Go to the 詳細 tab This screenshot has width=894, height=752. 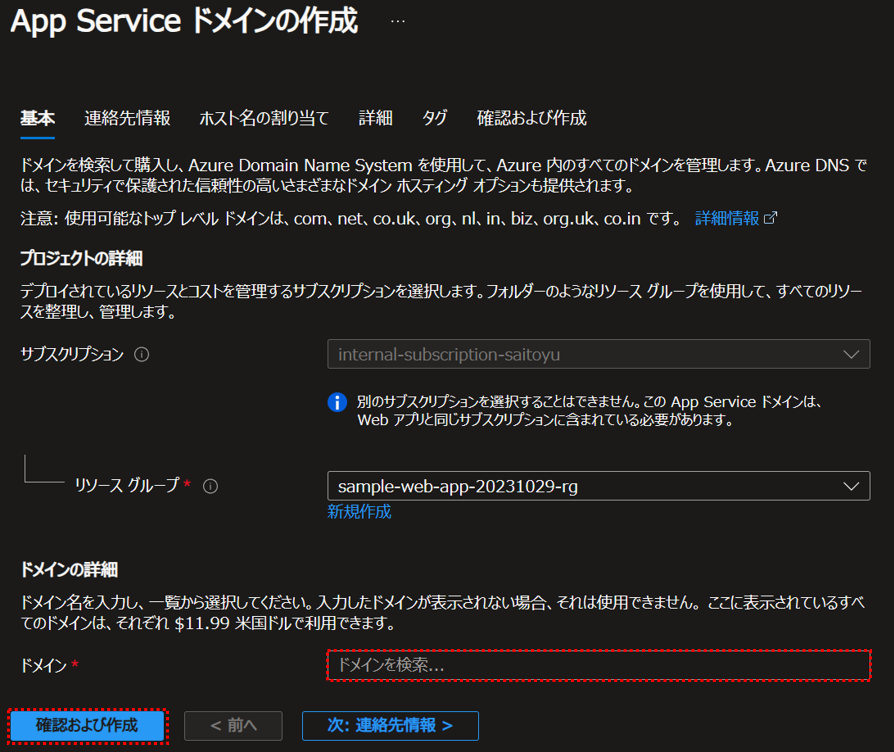(375, 118)
